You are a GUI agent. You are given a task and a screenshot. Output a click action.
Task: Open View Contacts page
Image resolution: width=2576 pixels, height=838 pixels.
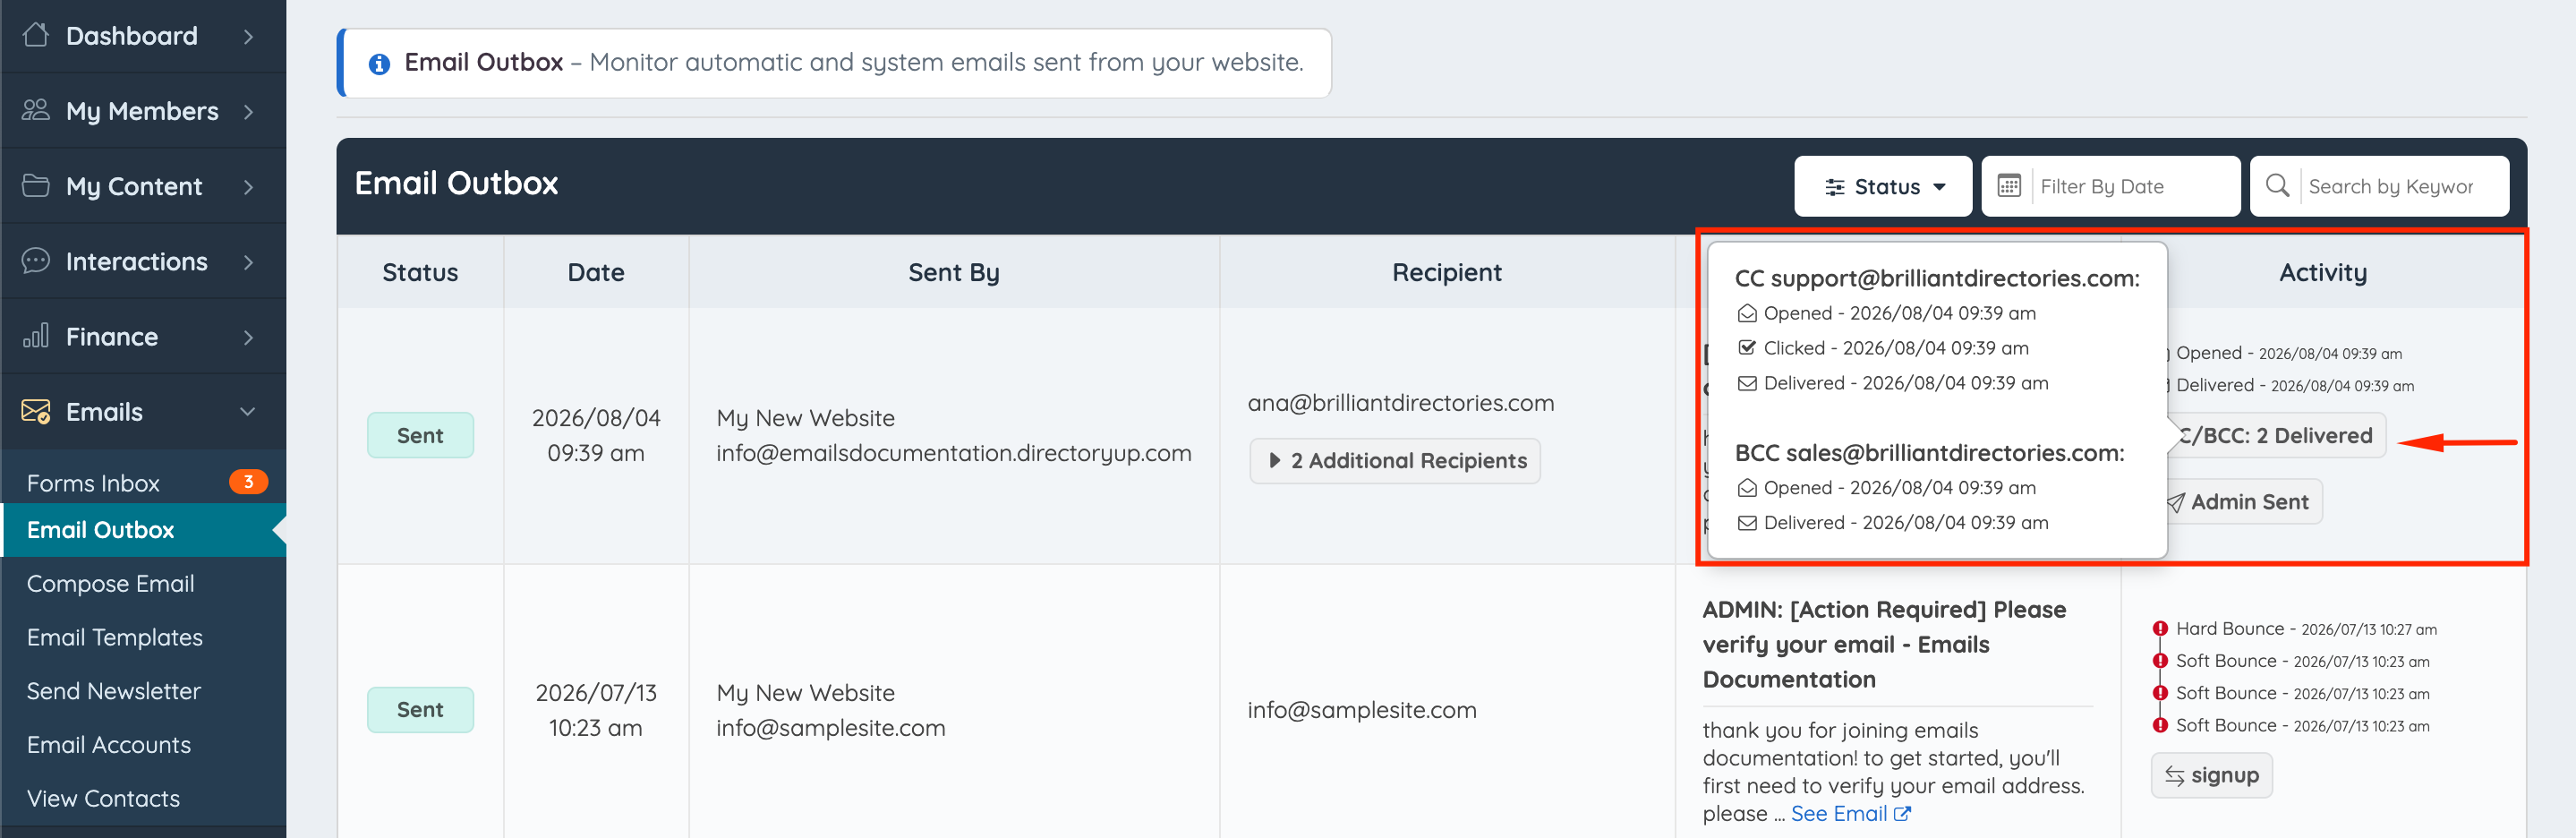(x=104, y=799)
